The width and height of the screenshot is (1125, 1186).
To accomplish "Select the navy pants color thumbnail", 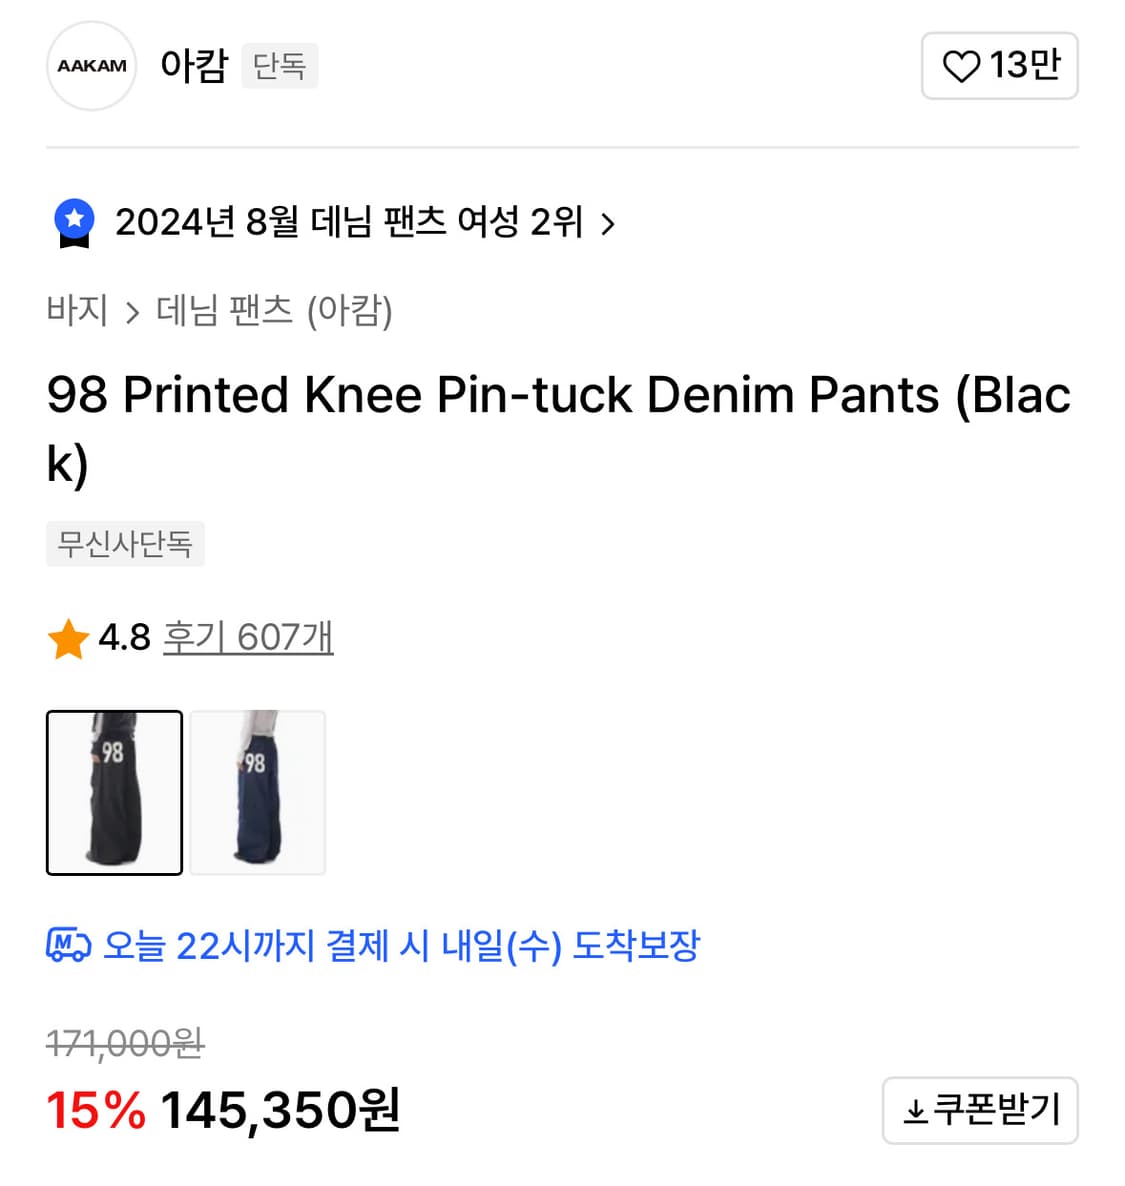I will (x=258, y=792).
